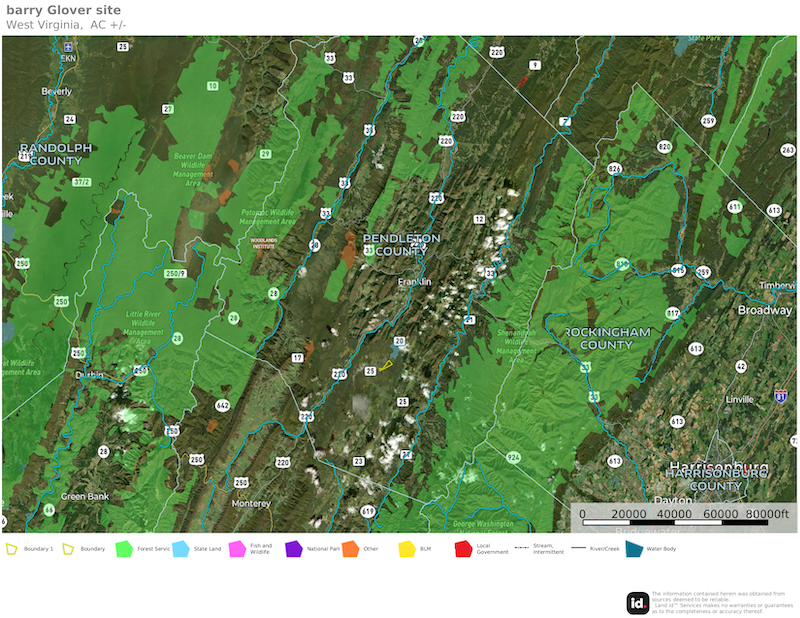Click the route 37/2 shield marker

[79, 182]
